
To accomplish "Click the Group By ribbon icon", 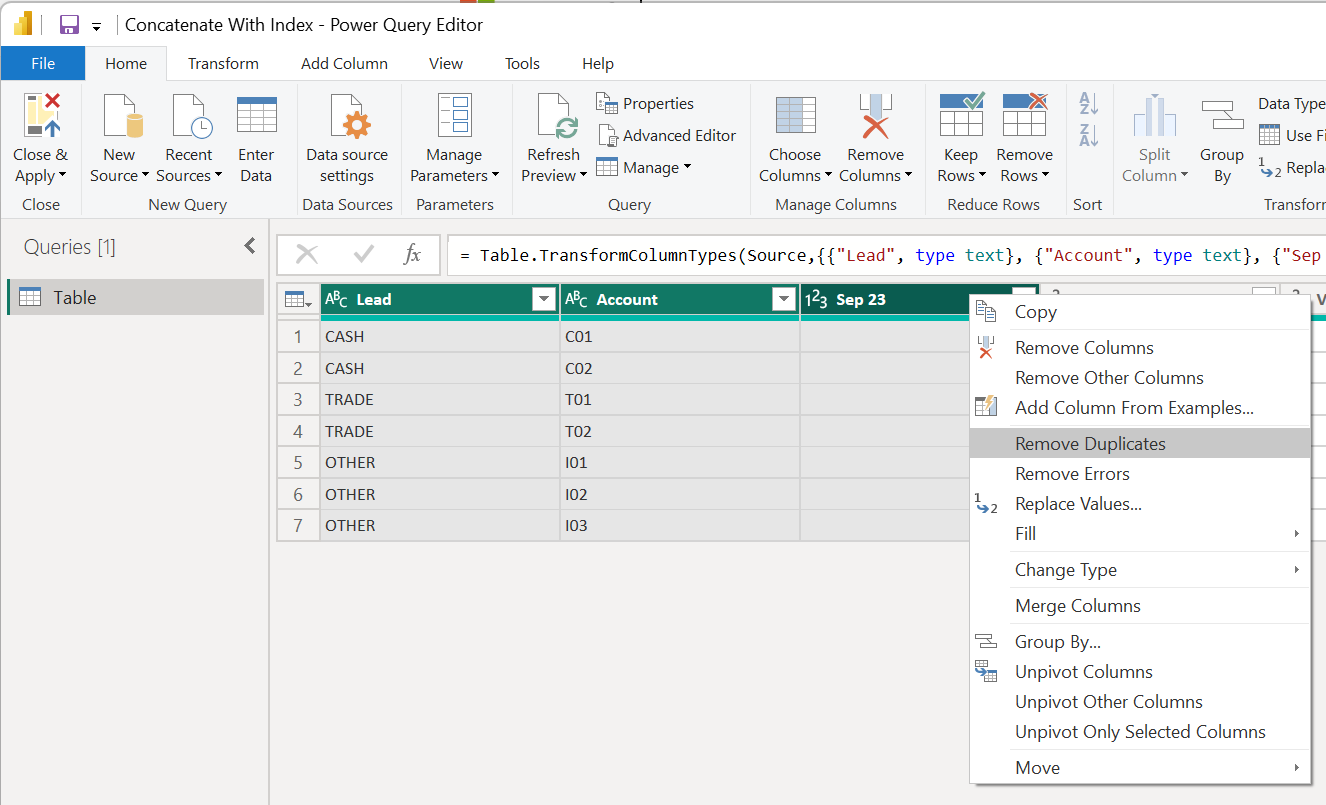I will (1222, 115).
